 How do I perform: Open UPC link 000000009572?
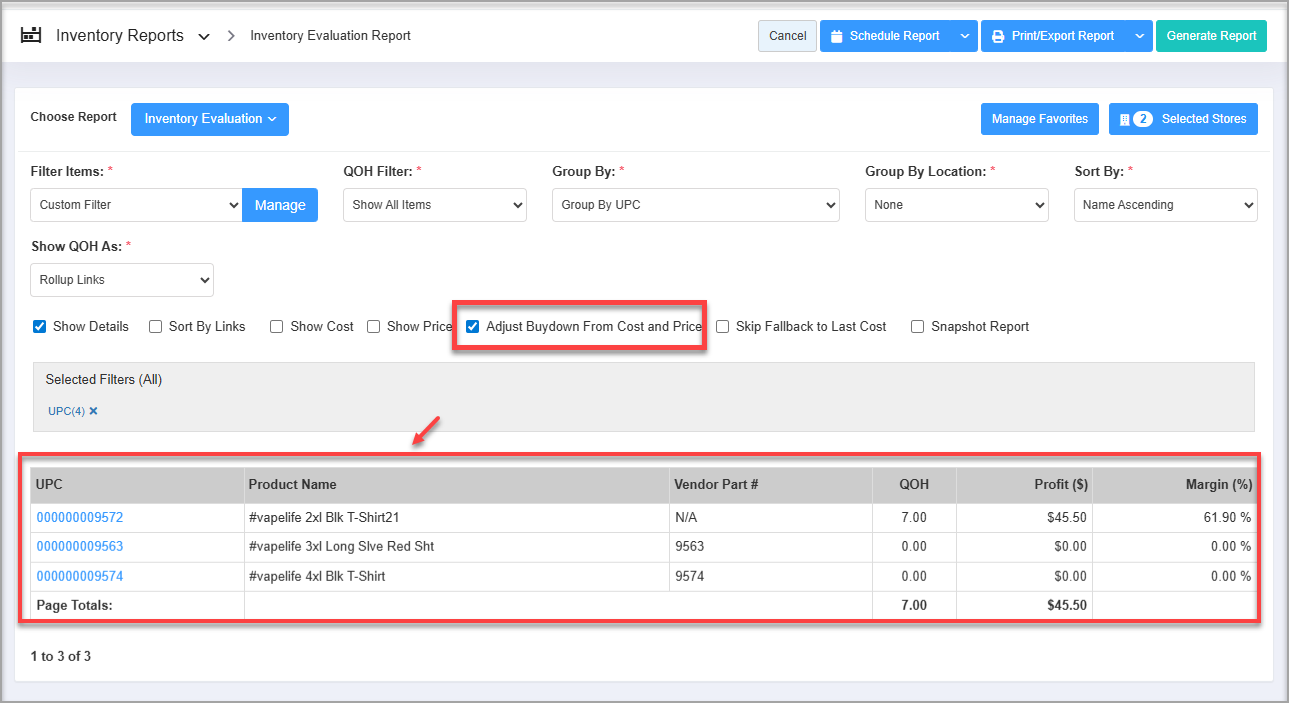point(80,517)
